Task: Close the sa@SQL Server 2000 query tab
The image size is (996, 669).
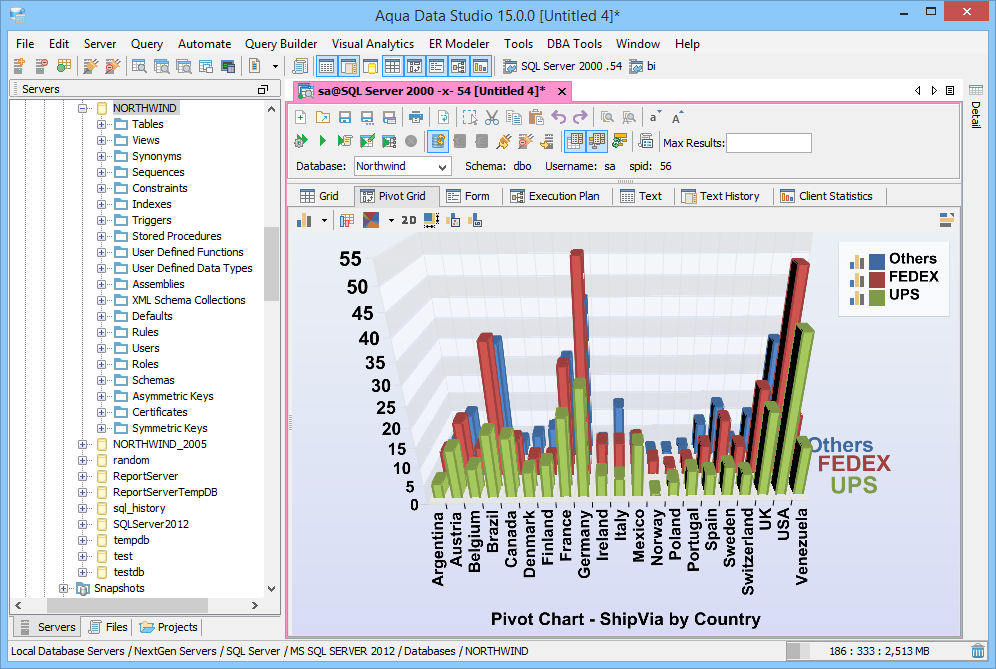Action: click(x=562, y=91)
